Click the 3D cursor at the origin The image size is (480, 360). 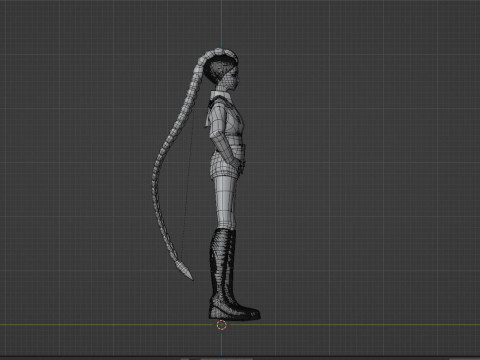[x=222, y=325]
